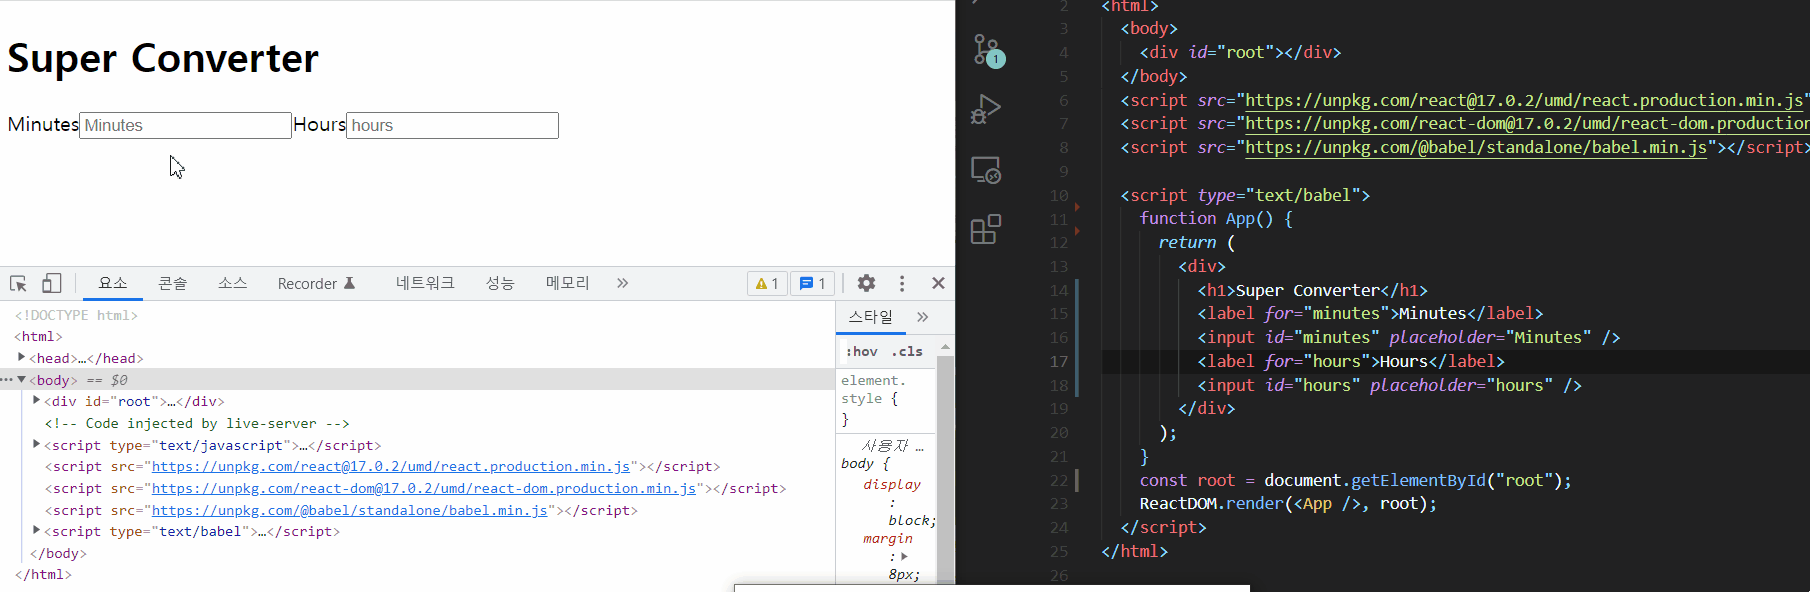Switch to the 네트워크 (Network) tab
The image size is (1810, 592).
pos(425,283)
